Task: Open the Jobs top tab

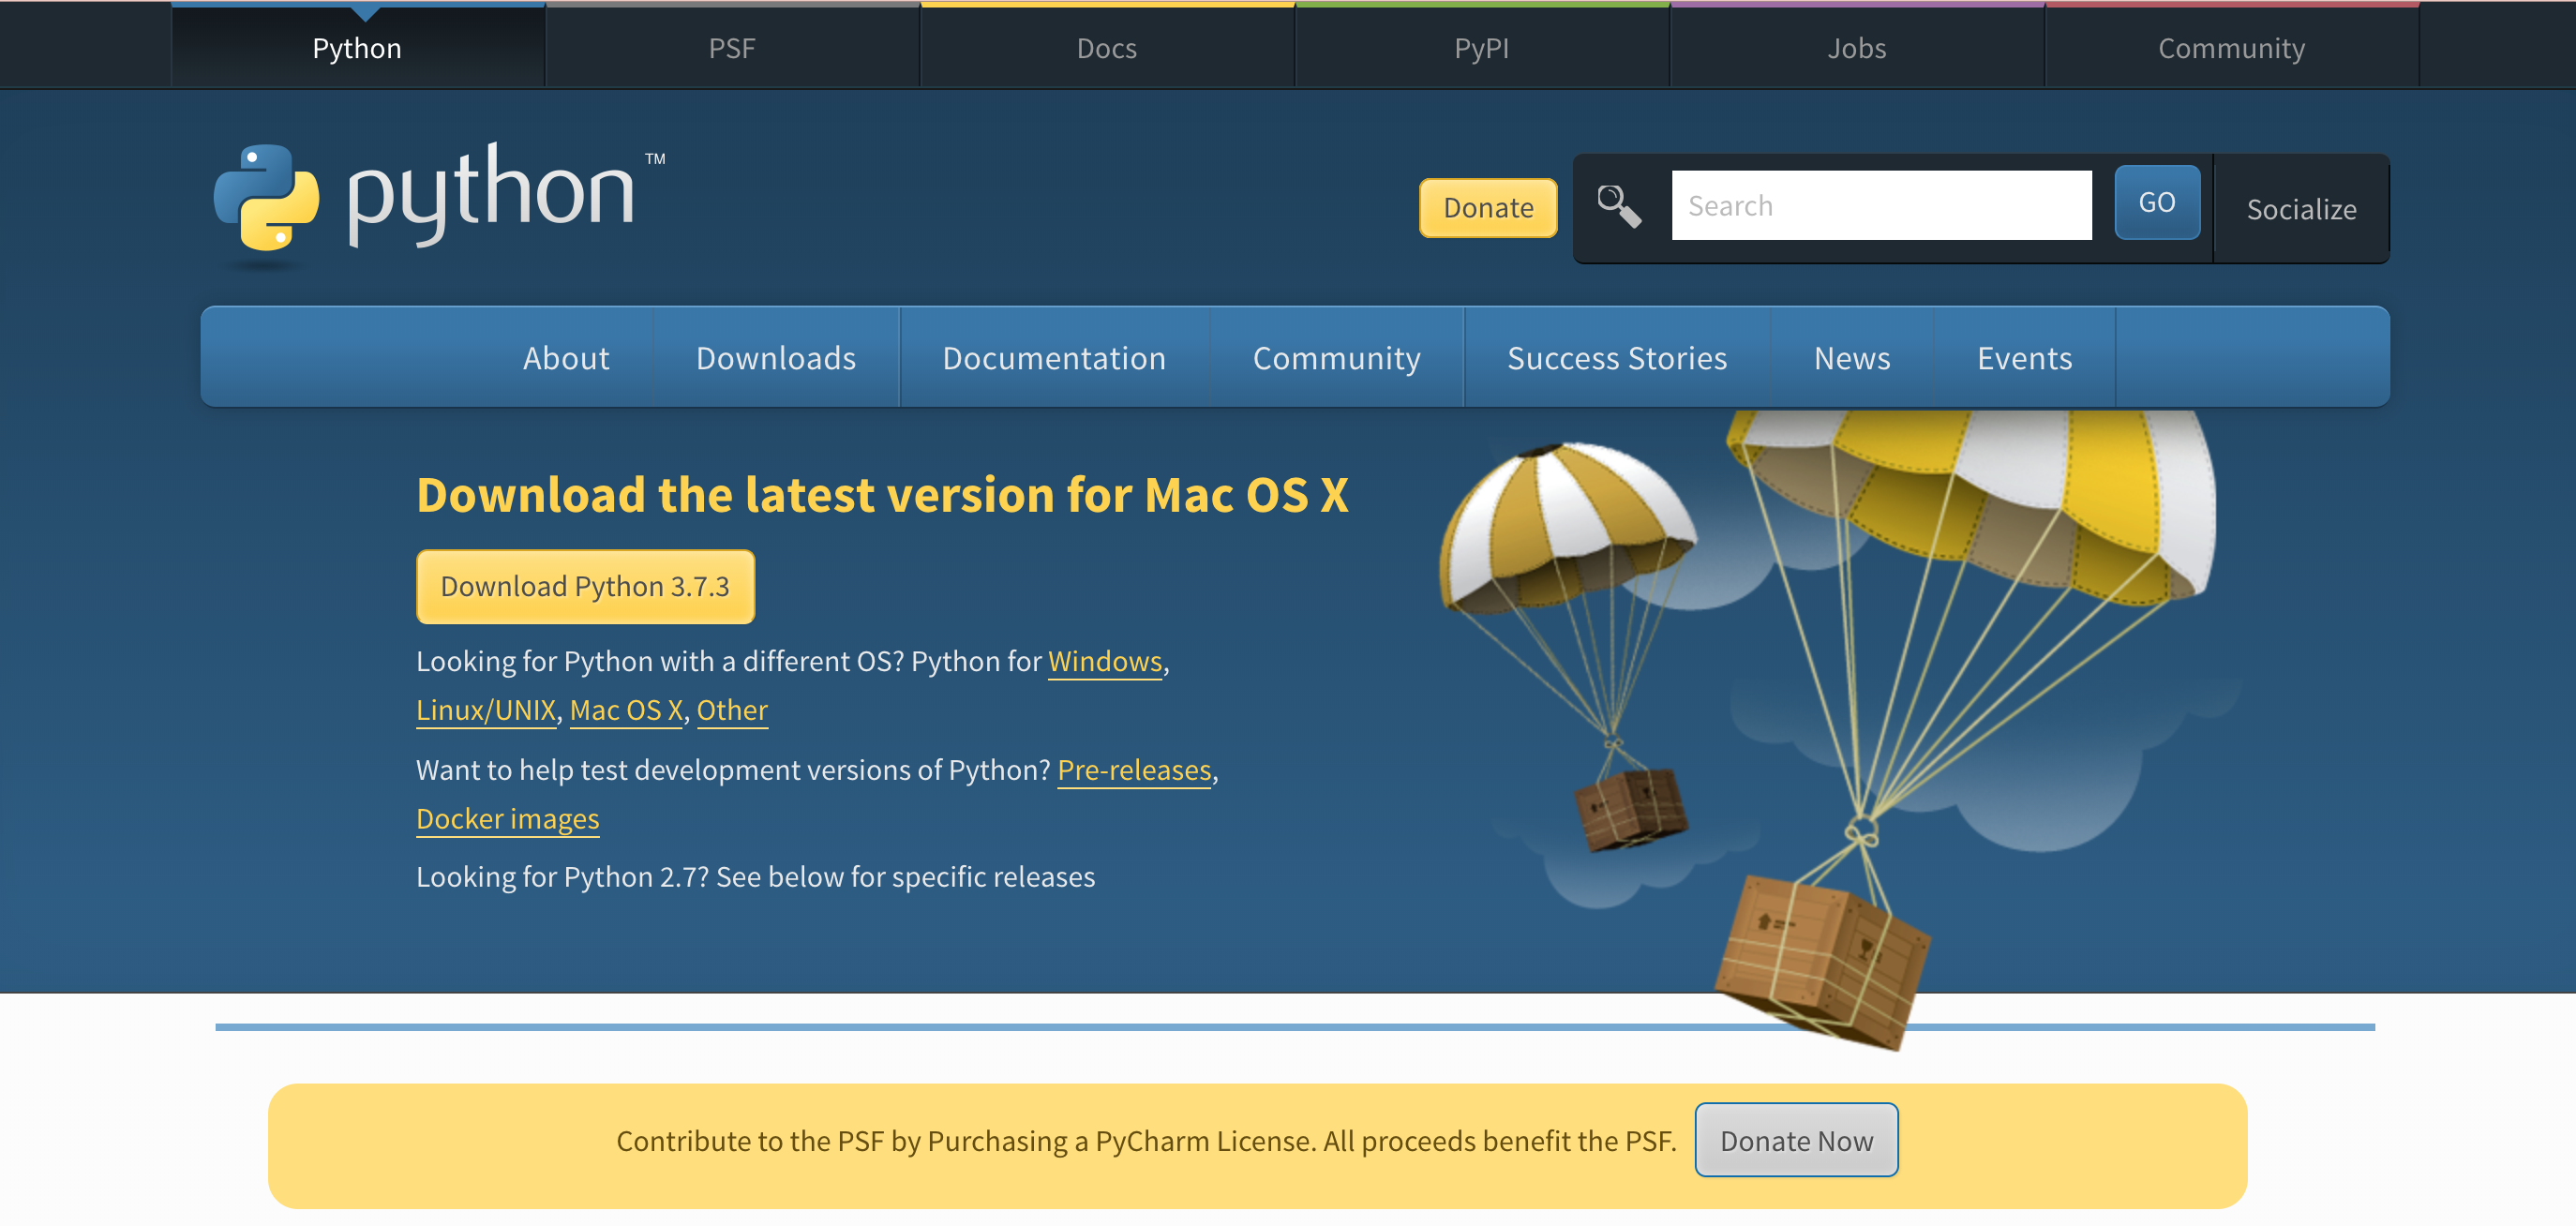Action: pyautogui.click(x=1856, y=48)
